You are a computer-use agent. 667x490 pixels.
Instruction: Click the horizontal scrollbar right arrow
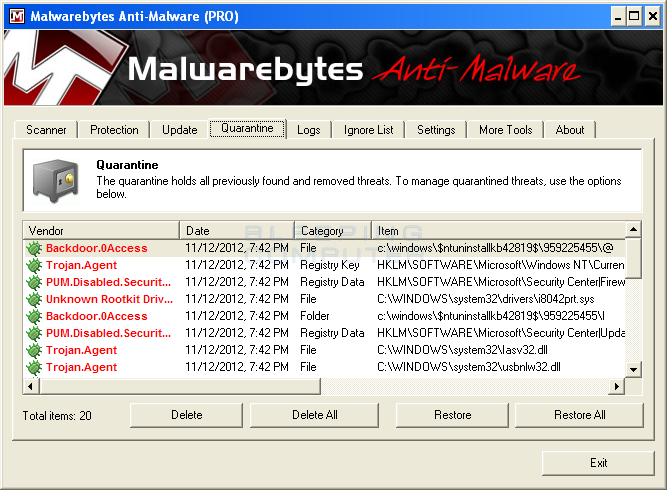[616, 386]
